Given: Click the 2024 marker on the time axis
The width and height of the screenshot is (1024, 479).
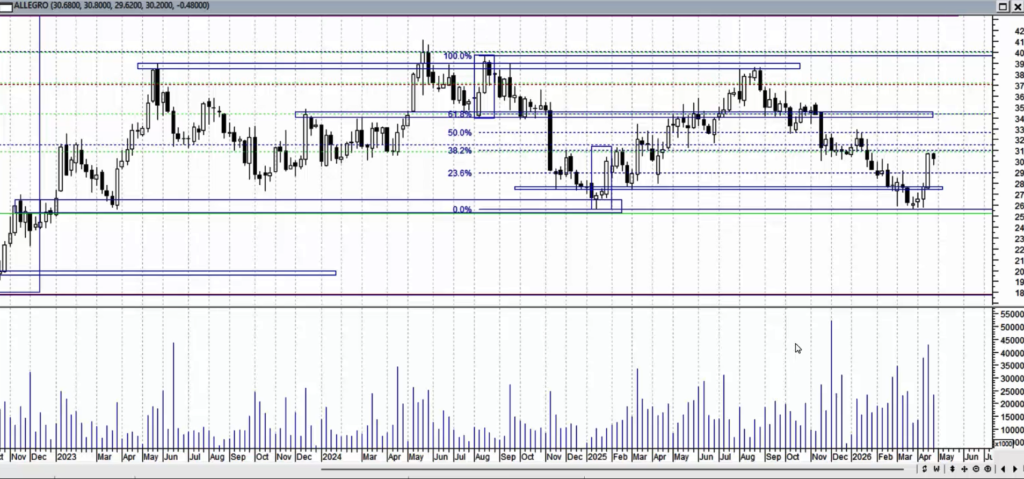Looking at the screenshot, I should tap(331, 456).
